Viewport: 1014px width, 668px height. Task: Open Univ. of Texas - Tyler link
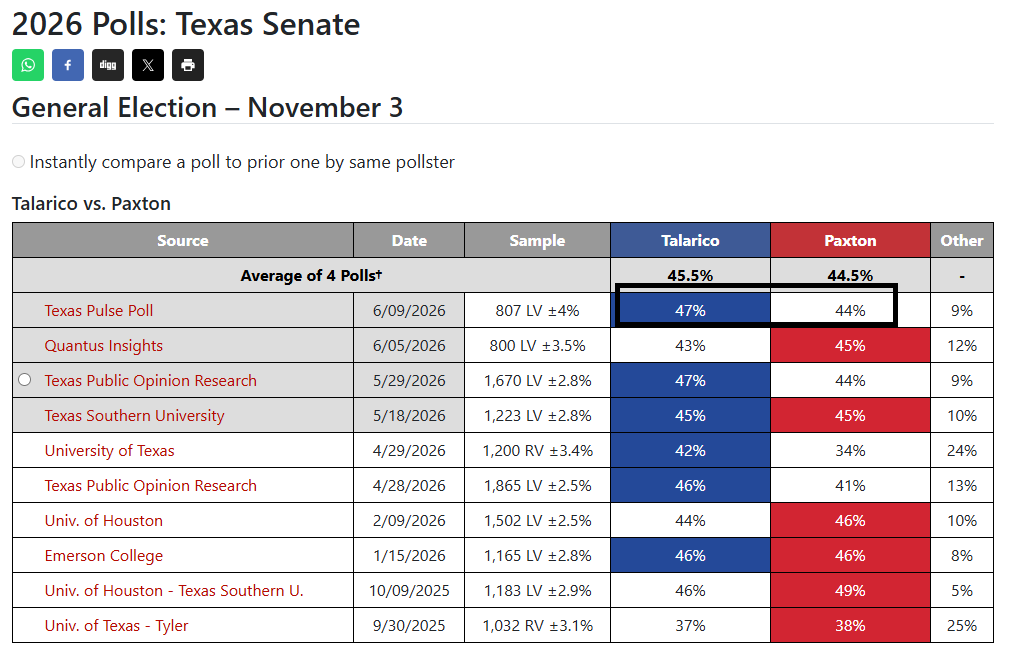(x=116, y=626)
